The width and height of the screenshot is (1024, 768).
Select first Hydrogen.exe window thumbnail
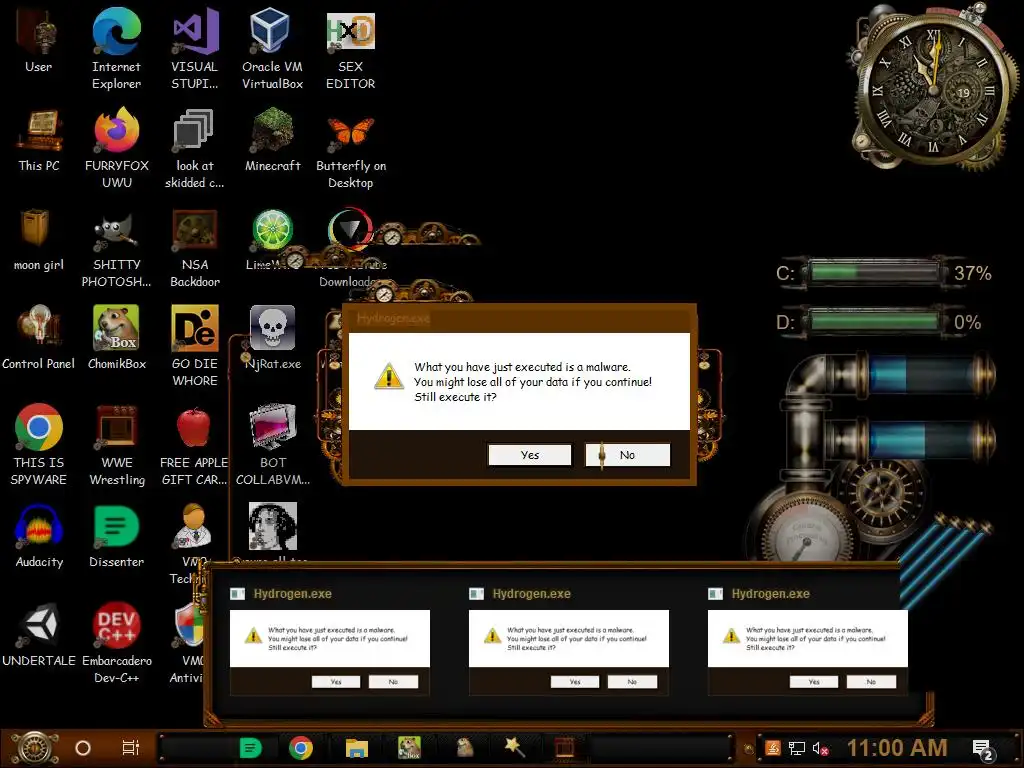[x=330, y=641]
